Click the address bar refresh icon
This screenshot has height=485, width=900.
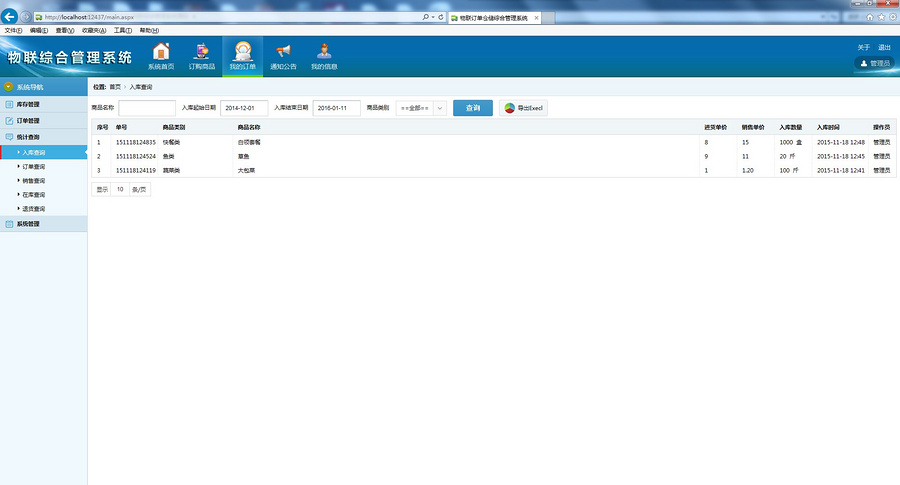441,17
